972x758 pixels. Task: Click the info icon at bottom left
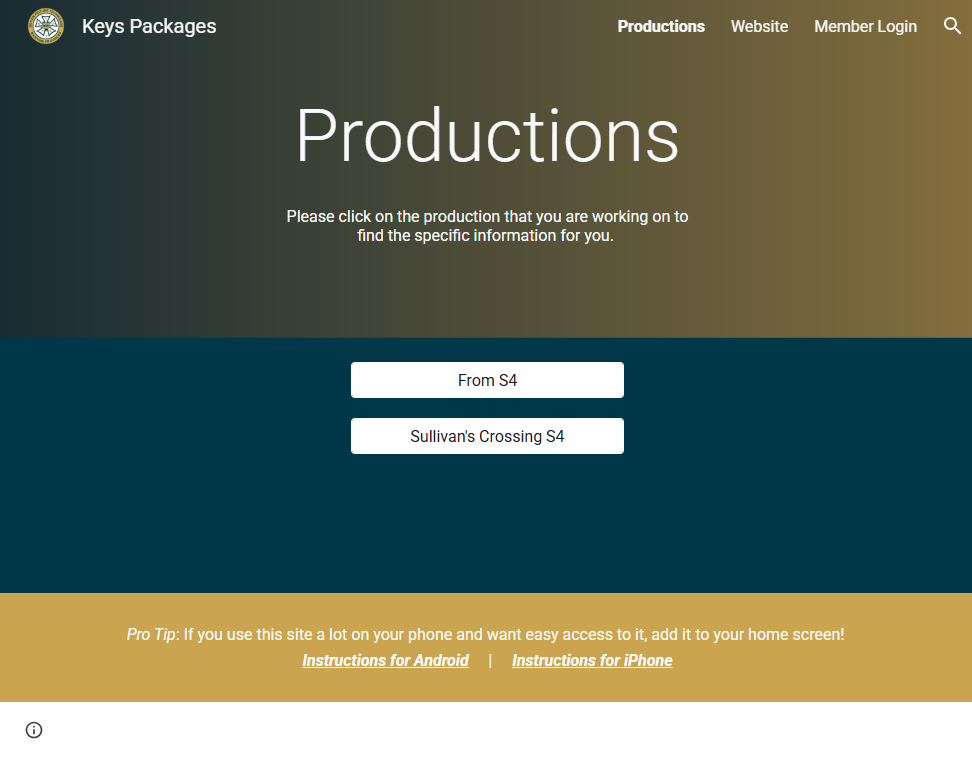tap(34, 730)
